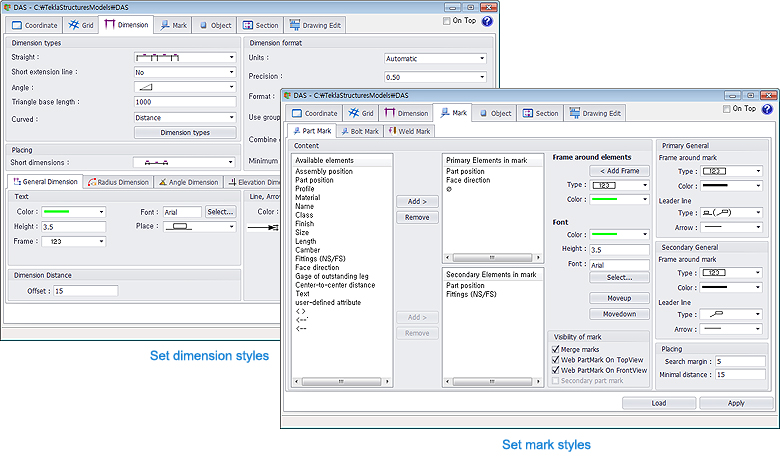
Task: Switch to the Weld Mark sub-tab
Action: click(x=410, y=131)
